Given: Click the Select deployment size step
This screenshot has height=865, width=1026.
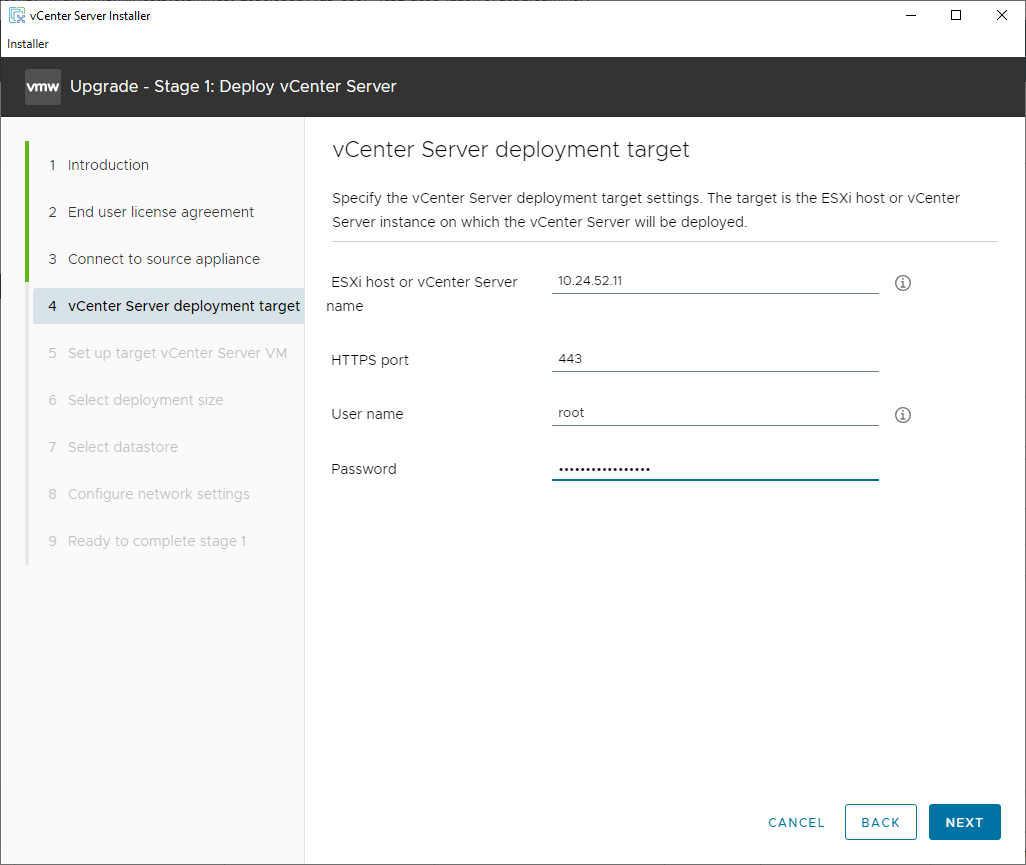Looking at the screenshot, I should pos(145,400).
